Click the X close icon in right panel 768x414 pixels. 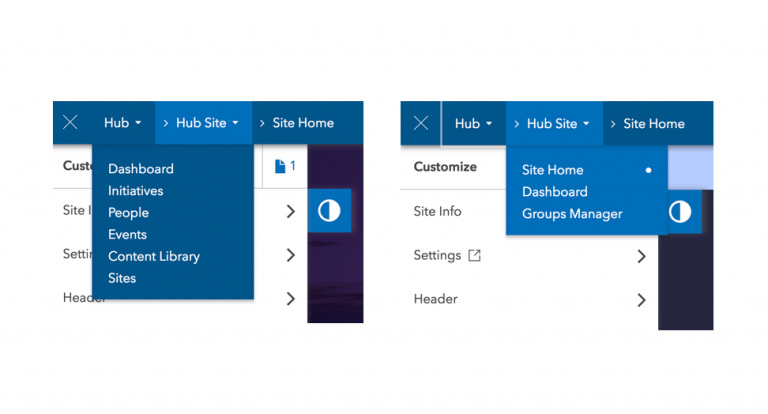coord(421,124)
